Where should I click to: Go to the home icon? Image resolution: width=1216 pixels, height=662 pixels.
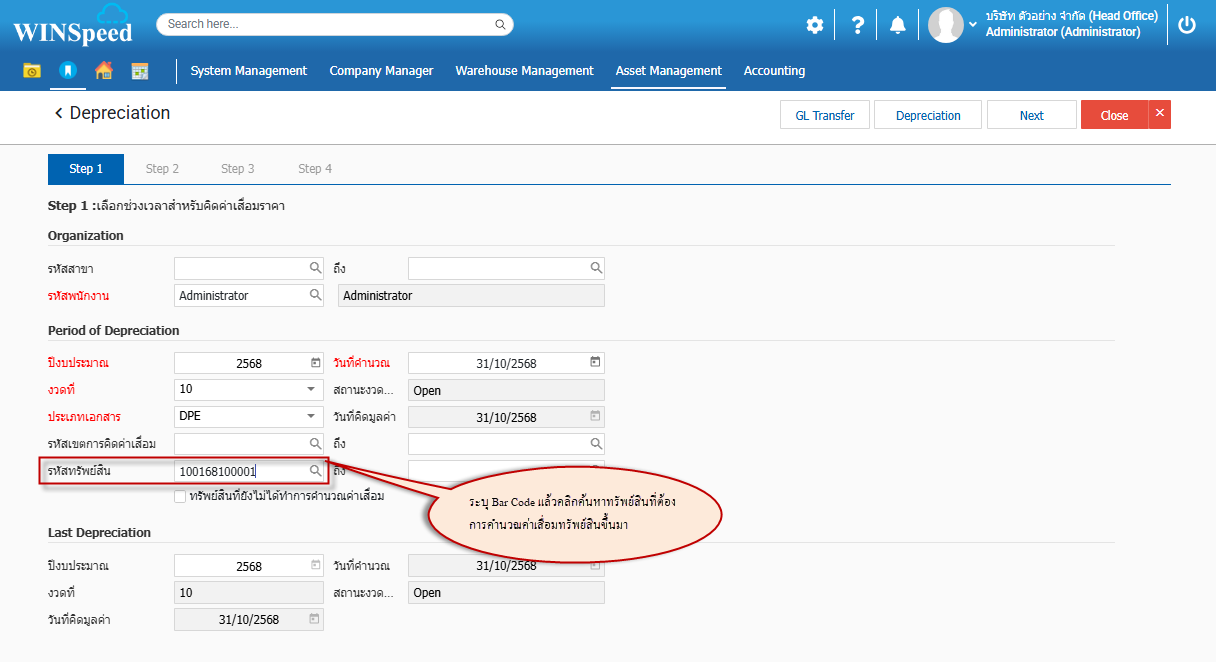[x=103, y=71]
